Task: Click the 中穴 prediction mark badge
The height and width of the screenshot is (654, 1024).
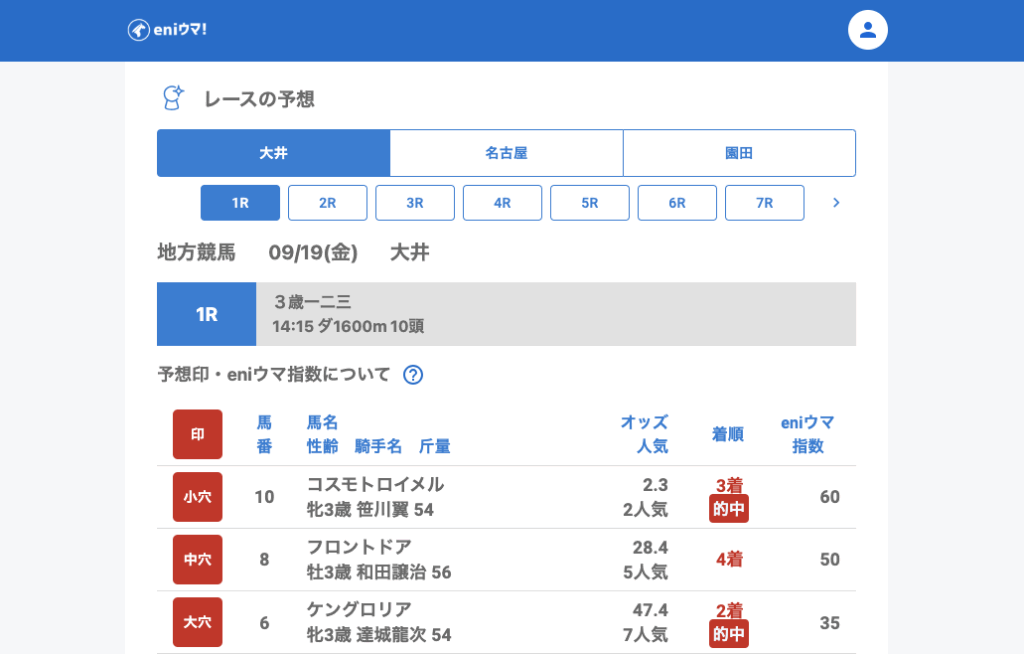Action: click(198, 560)
